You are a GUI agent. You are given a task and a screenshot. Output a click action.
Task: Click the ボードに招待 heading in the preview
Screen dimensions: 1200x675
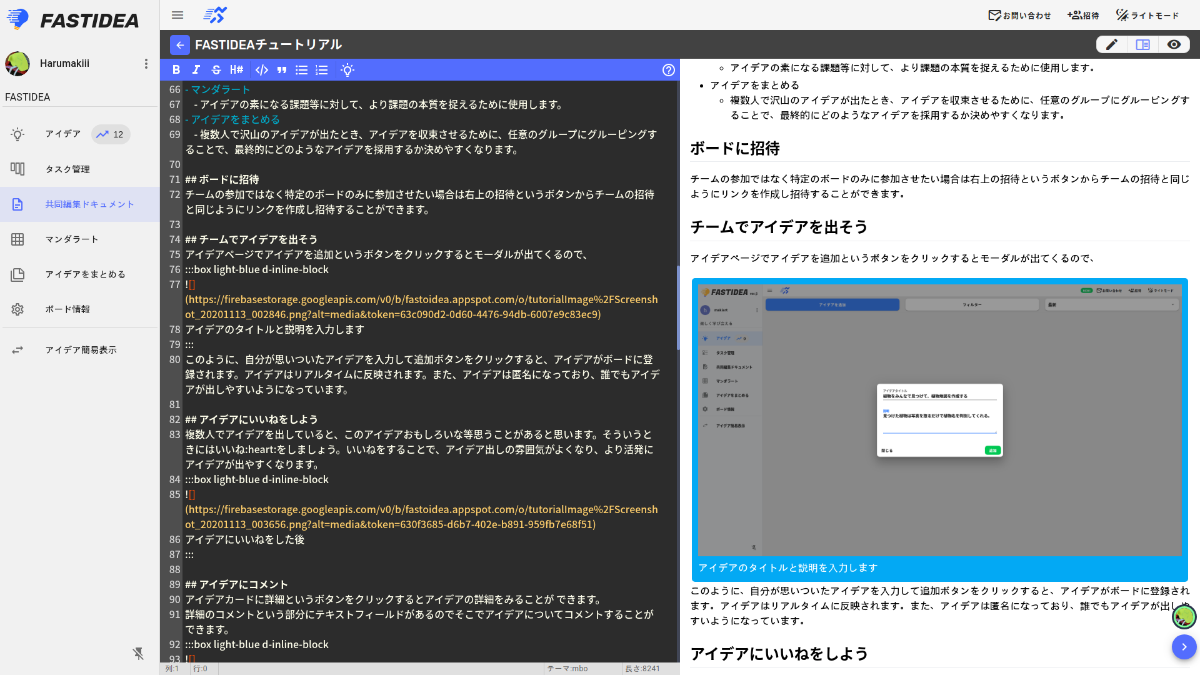coord(735,148)
